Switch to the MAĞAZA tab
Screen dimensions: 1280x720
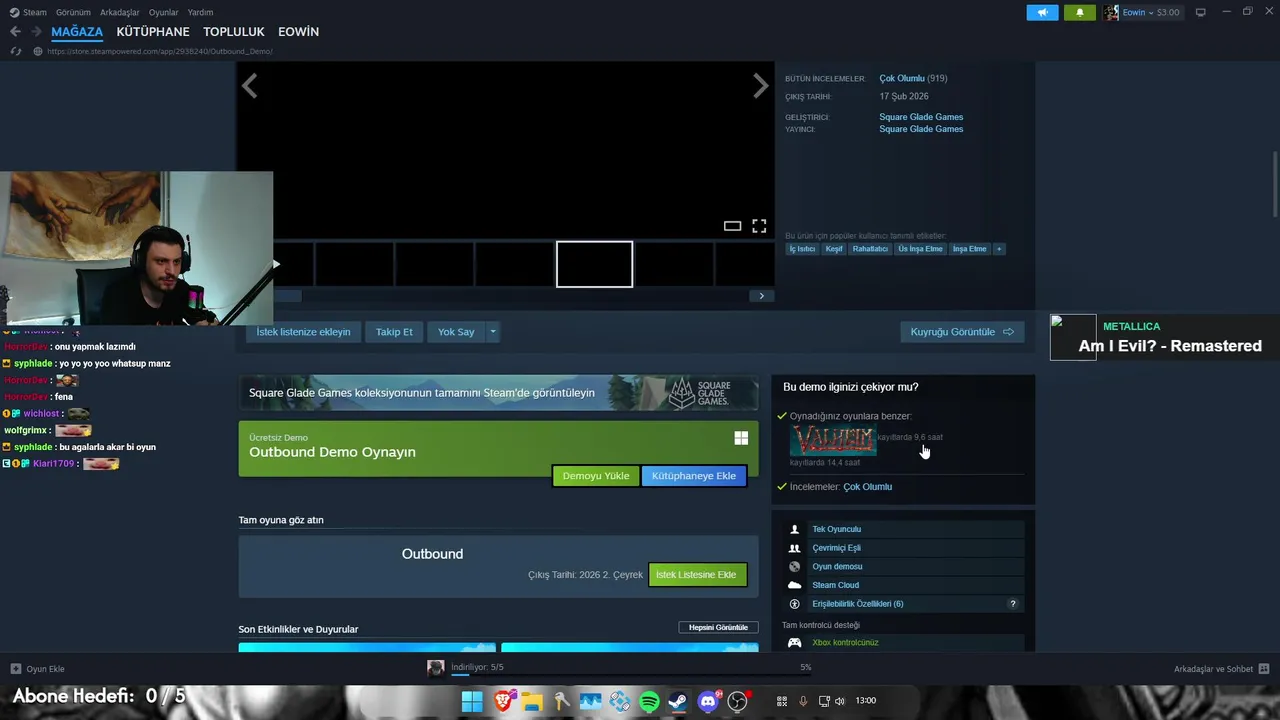pos(77,32)
